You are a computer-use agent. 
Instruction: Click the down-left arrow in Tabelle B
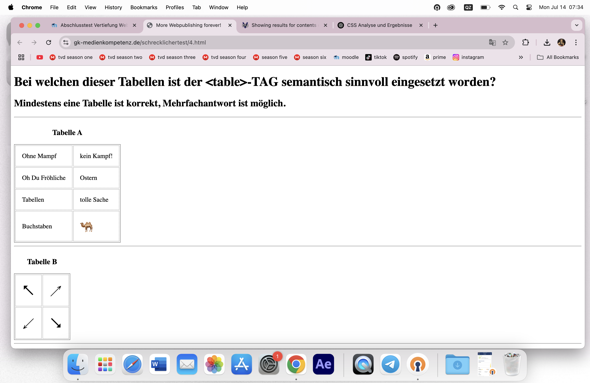(28, 323)
